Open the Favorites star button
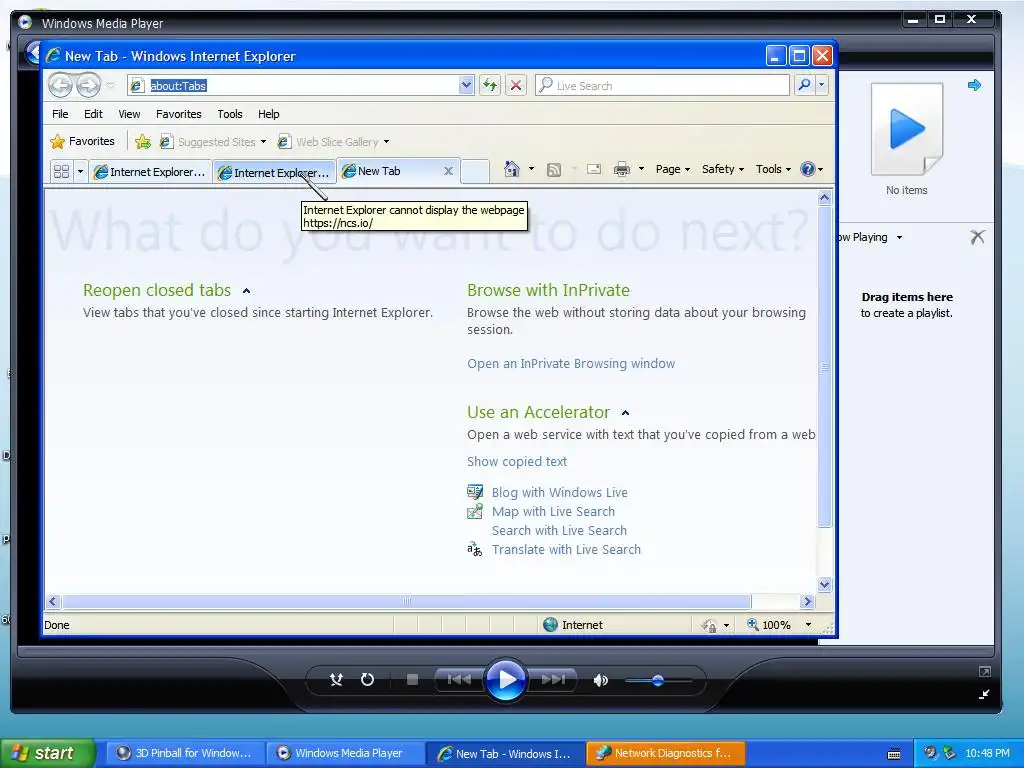This screenshot has width=1024, height=768. pyautogui.click(x=82, y=141)
